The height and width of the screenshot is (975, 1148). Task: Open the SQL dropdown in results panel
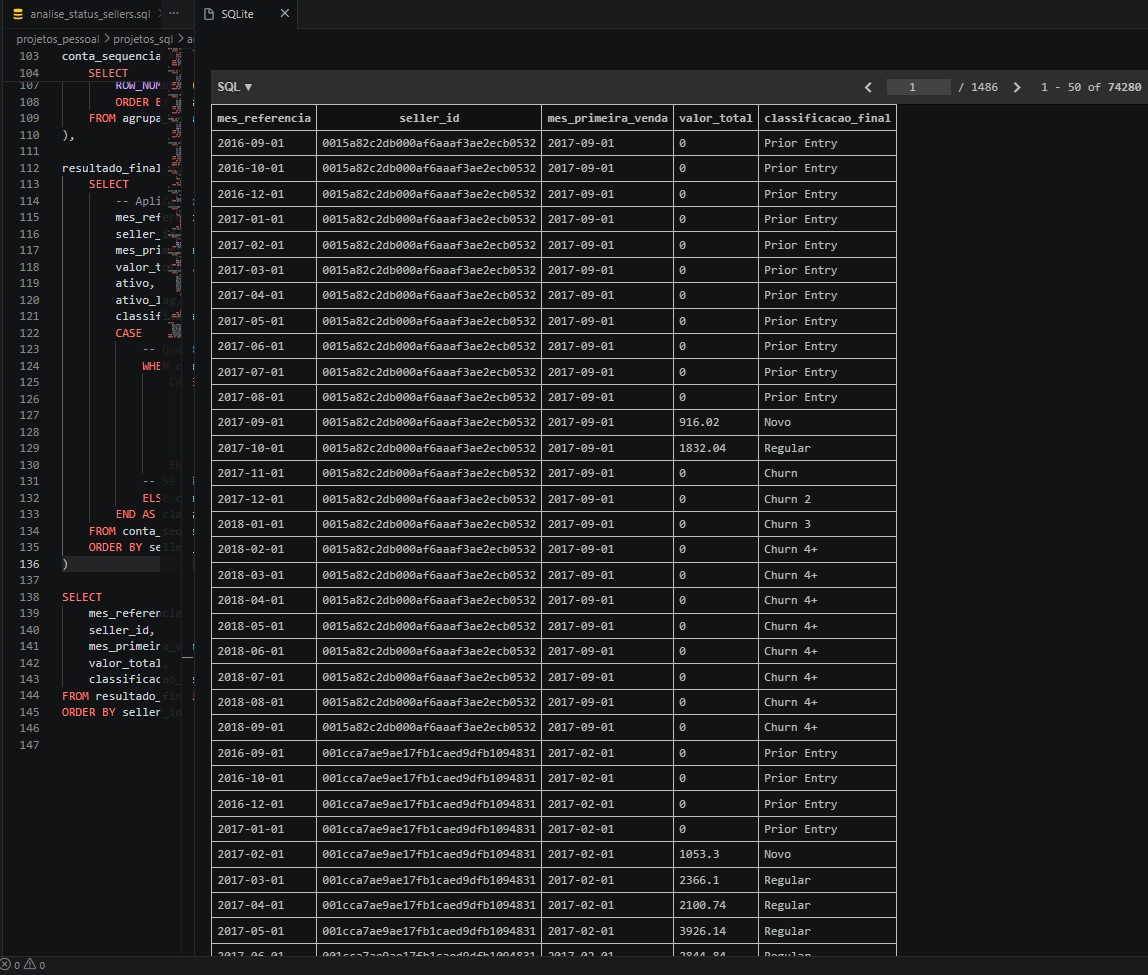coord(234,86)
